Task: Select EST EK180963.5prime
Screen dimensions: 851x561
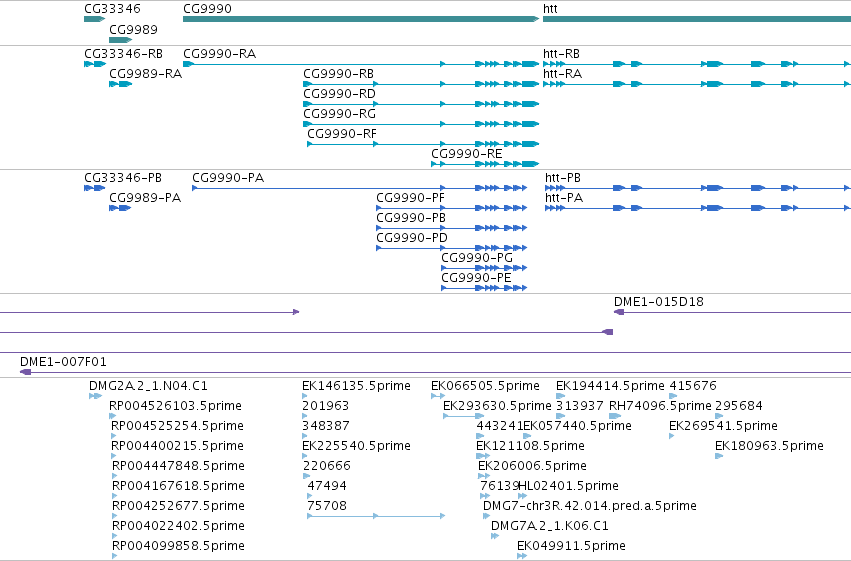Action: point(769,447)
